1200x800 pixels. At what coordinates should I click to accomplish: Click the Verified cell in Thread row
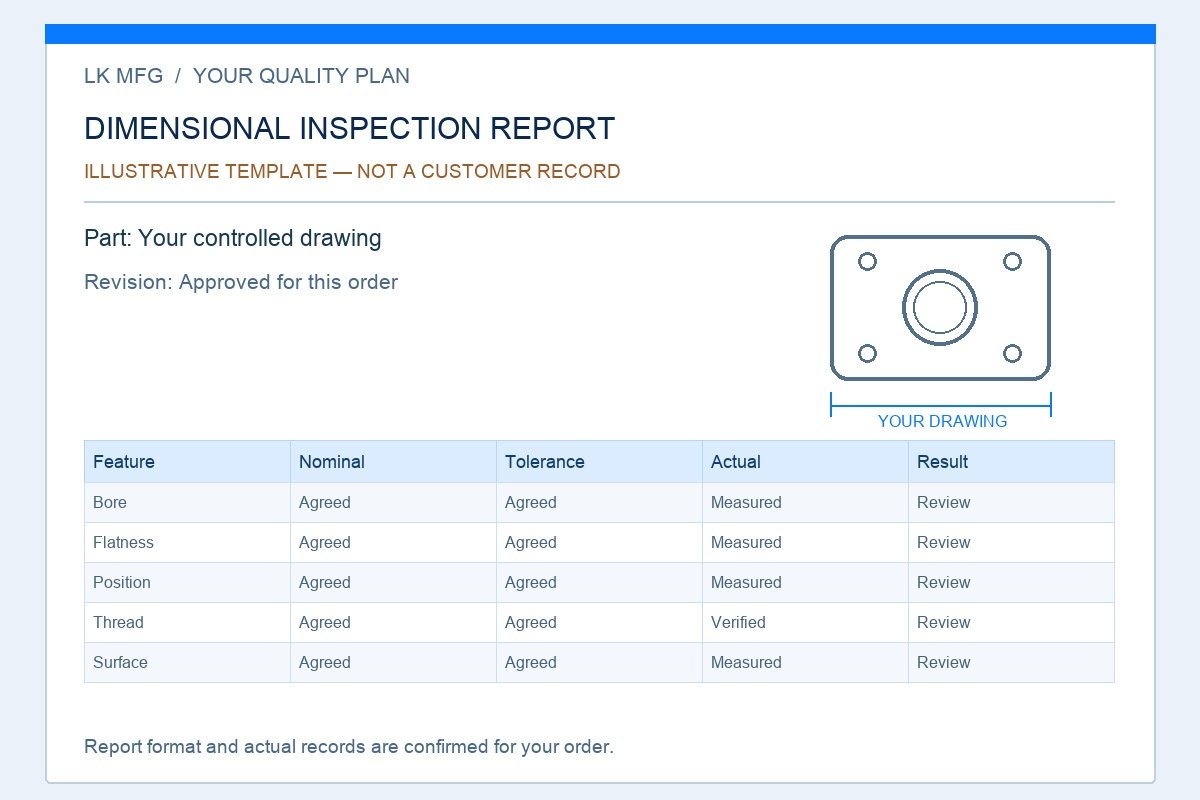point(805,623)
